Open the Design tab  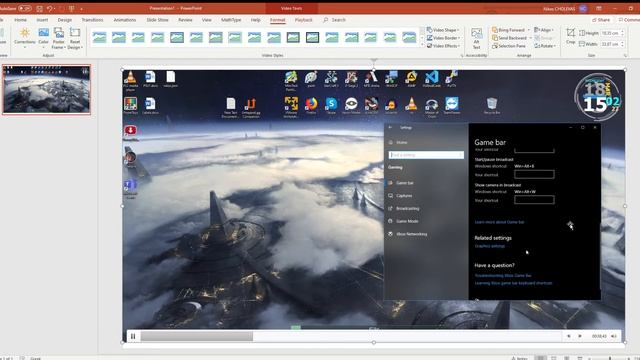pos(64,20)
